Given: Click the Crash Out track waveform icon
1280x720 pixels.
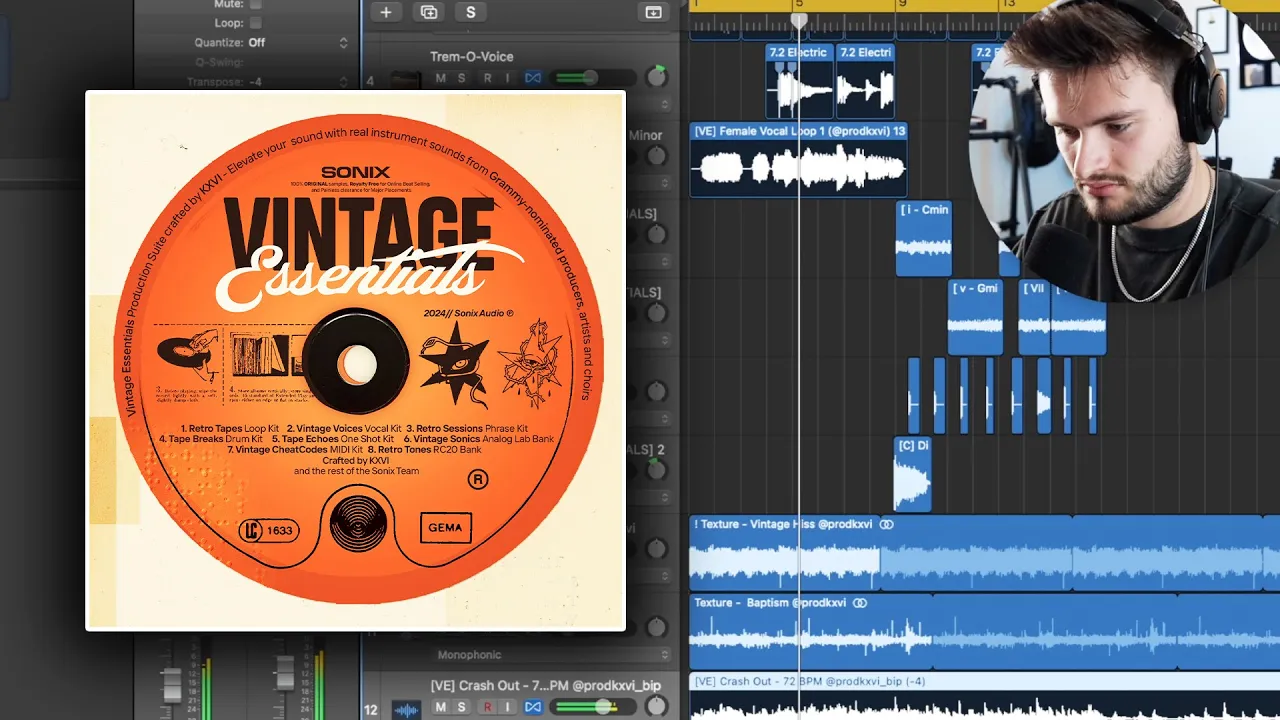Looking at the screenshot, I should [x=406, y=709].
